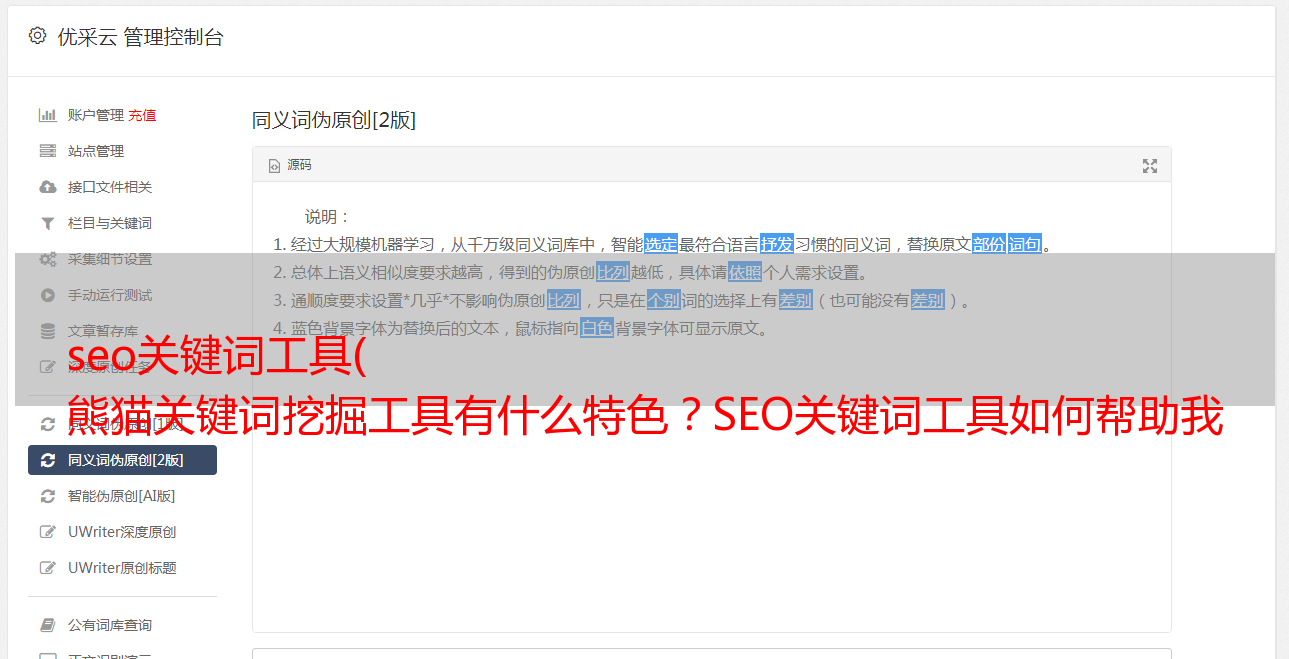The width and height of the screenshot is (1289, 659).
Task: Click the red 充值 link
Action: pos(142,115)
